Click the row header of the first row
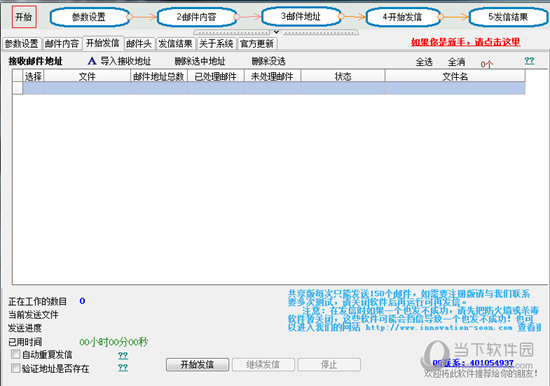550x386 pixels. tap(18, 88)
